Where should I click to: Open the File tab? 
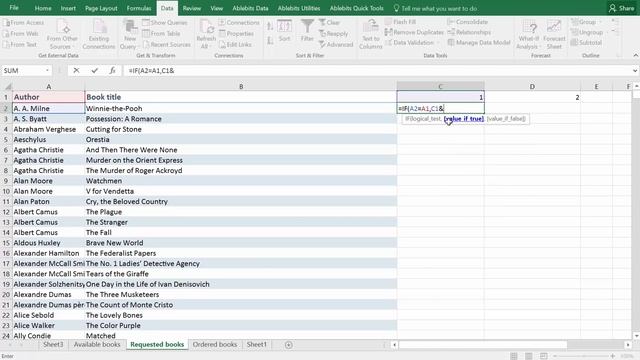coord(14,8)
